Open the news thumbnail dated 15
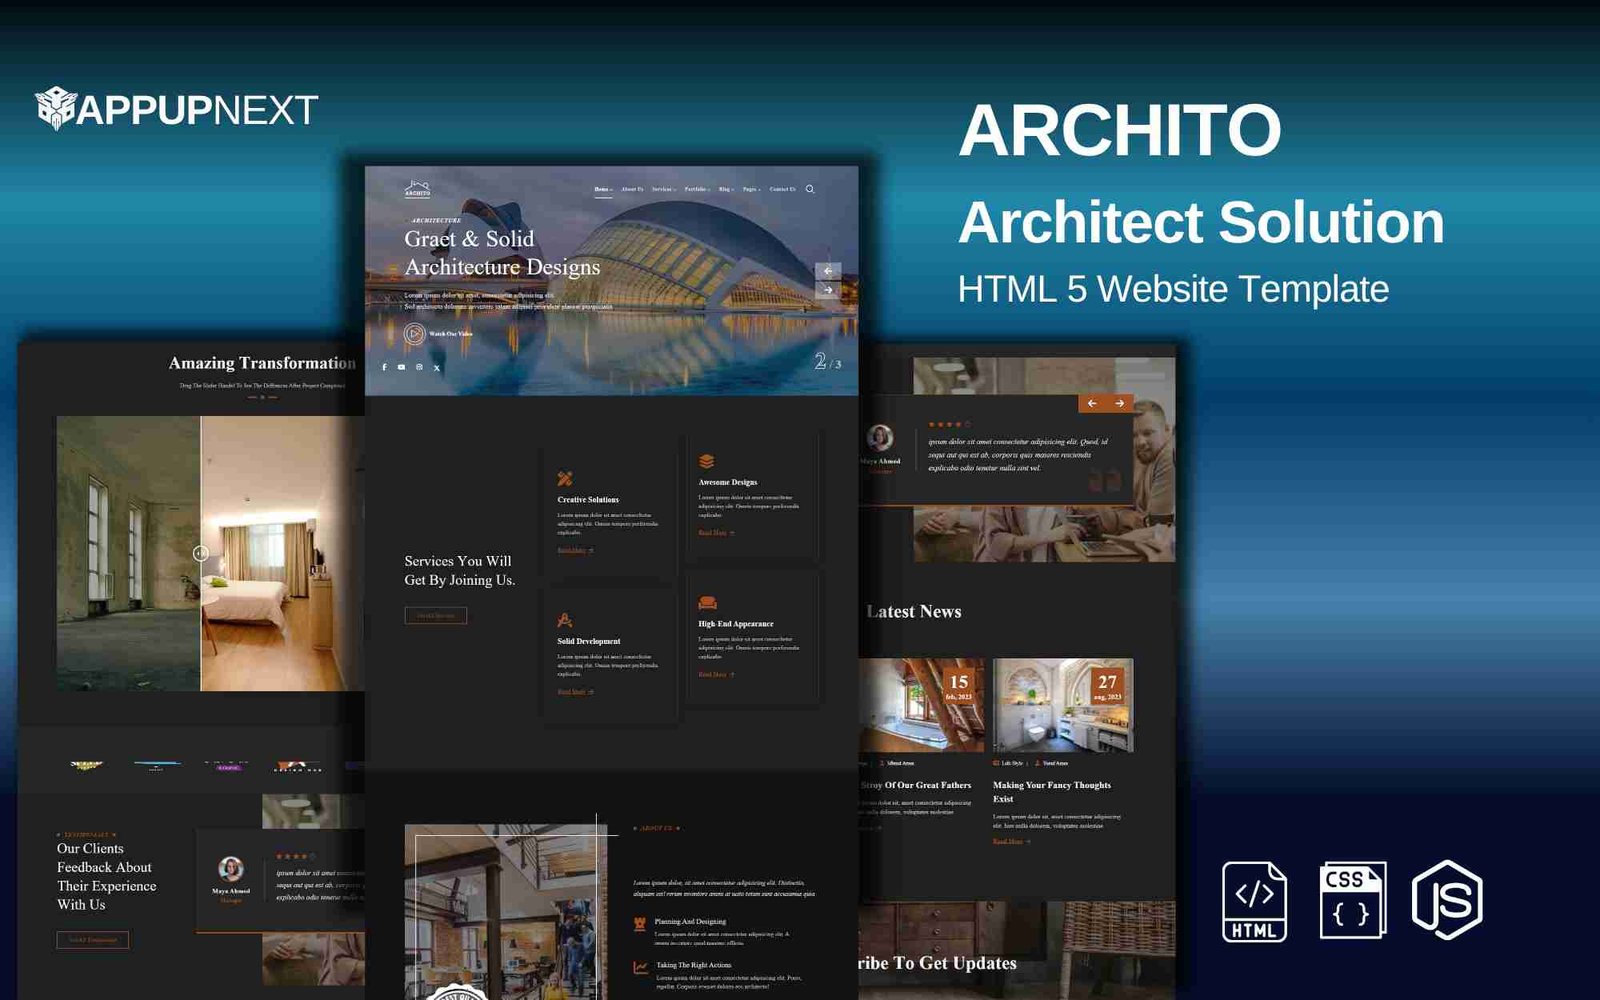This screenshot has height=1000, width=1600. click(x=921, y=705)
